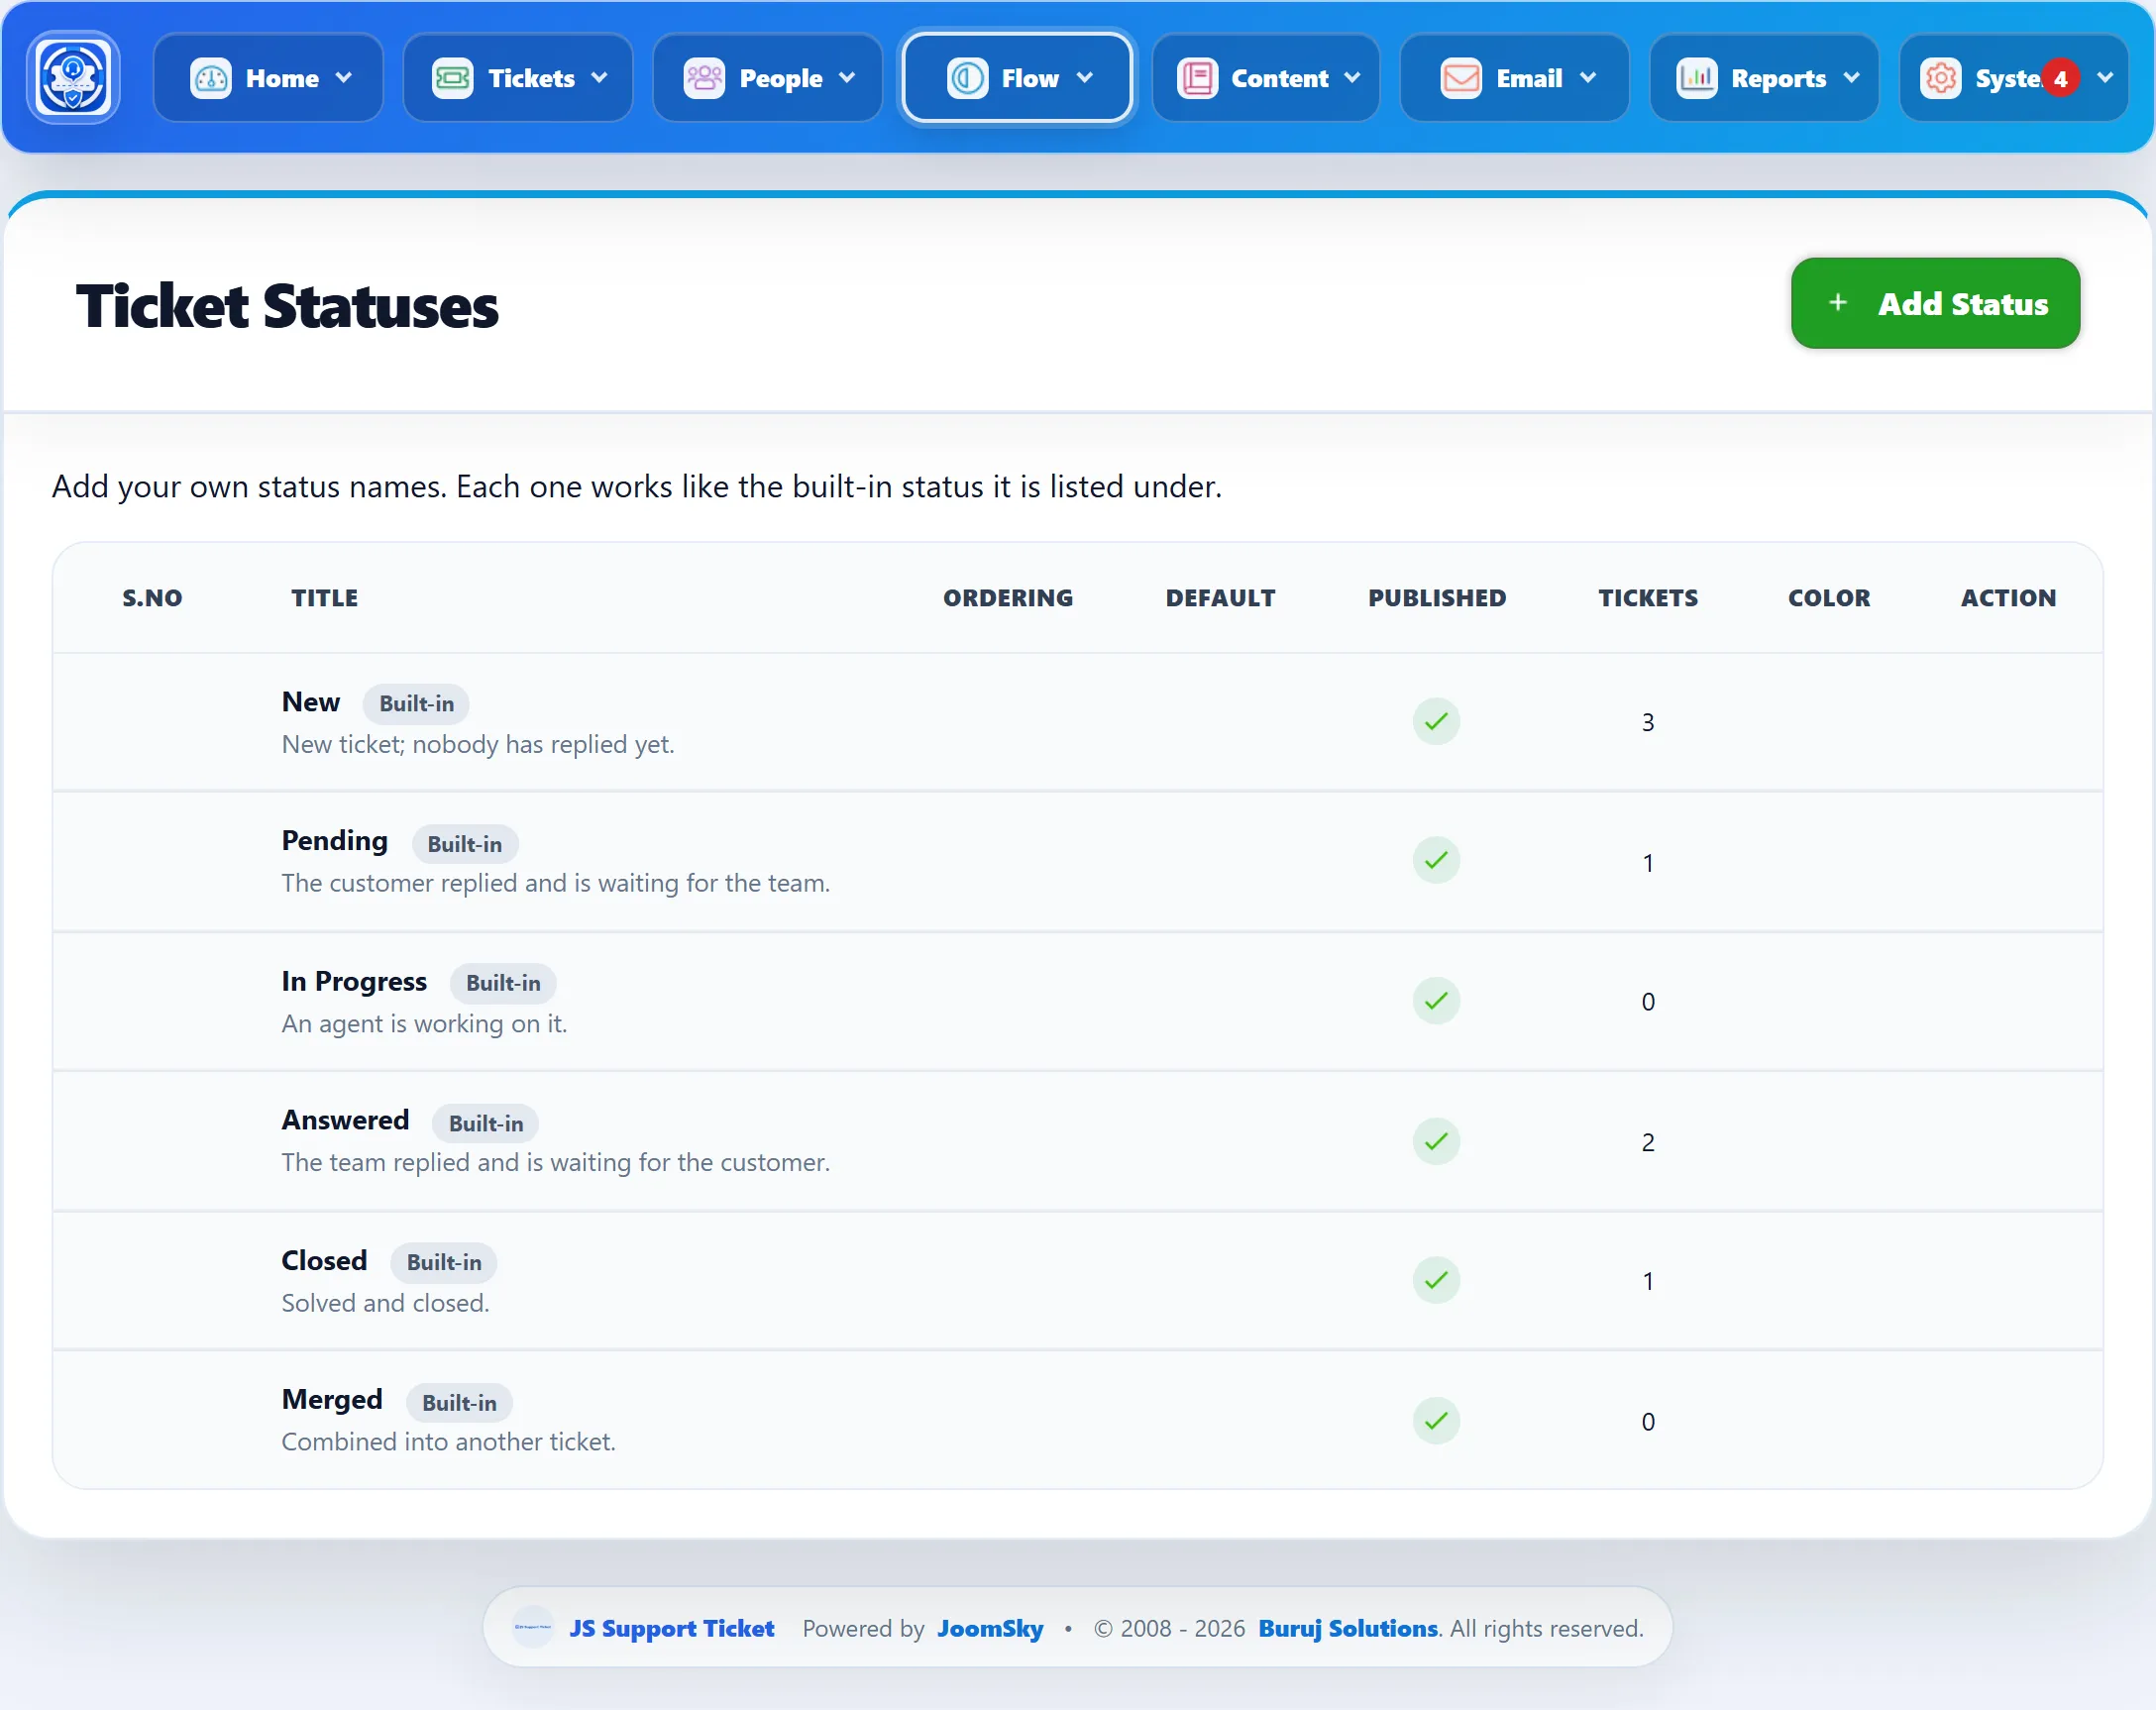The width and height of the screenshot is (2156, 1710).
Task: Click the Built-in badge next to Answered
Action: click(486, 1123)
